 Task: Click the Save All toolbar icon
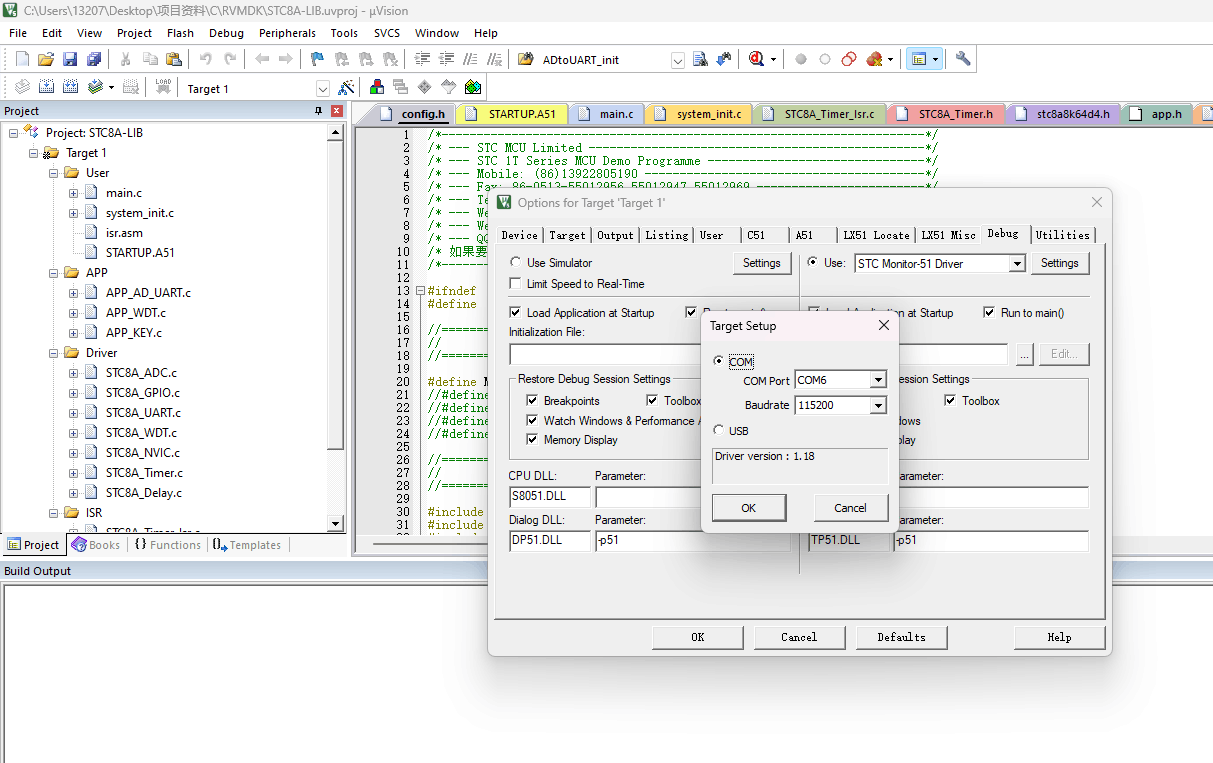coord(92,59)
